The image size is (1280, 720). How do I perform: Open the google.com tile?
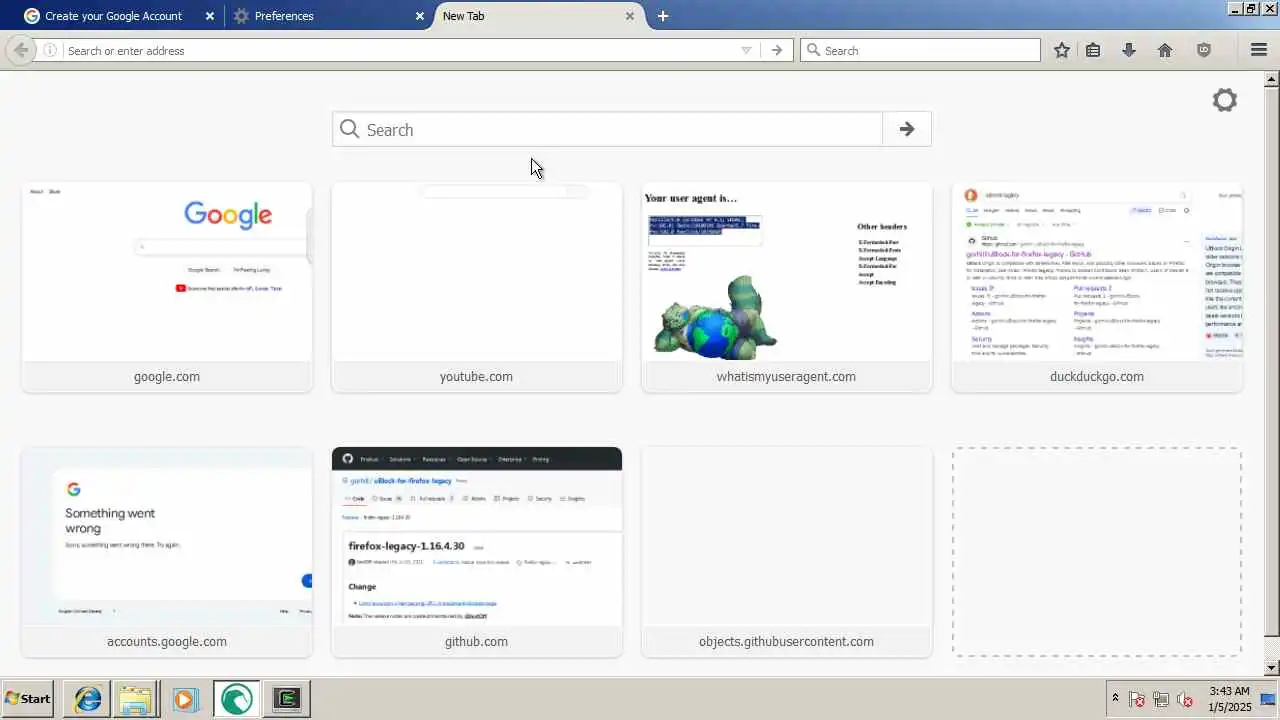[x=167, y=287]
